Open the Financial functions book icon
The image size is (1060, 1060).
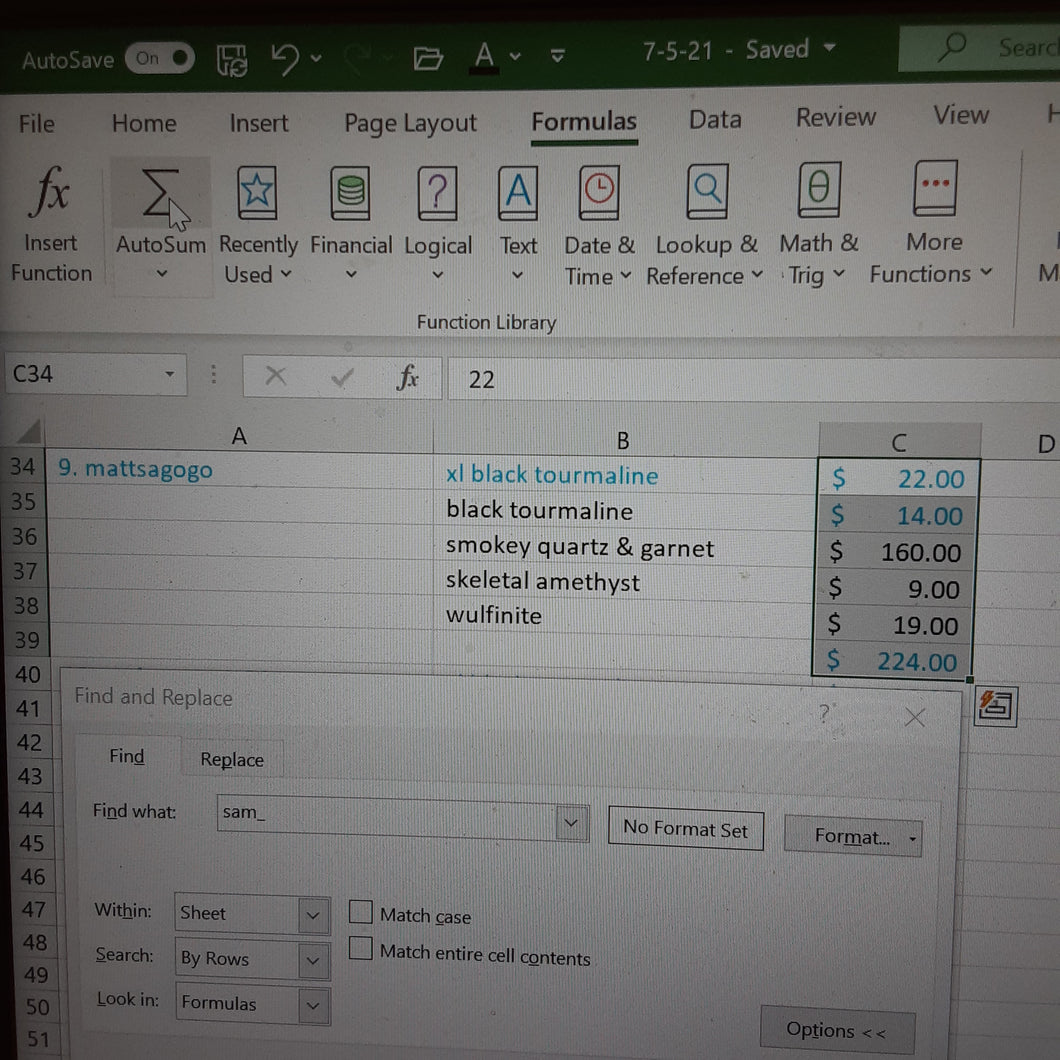(350, 193)
